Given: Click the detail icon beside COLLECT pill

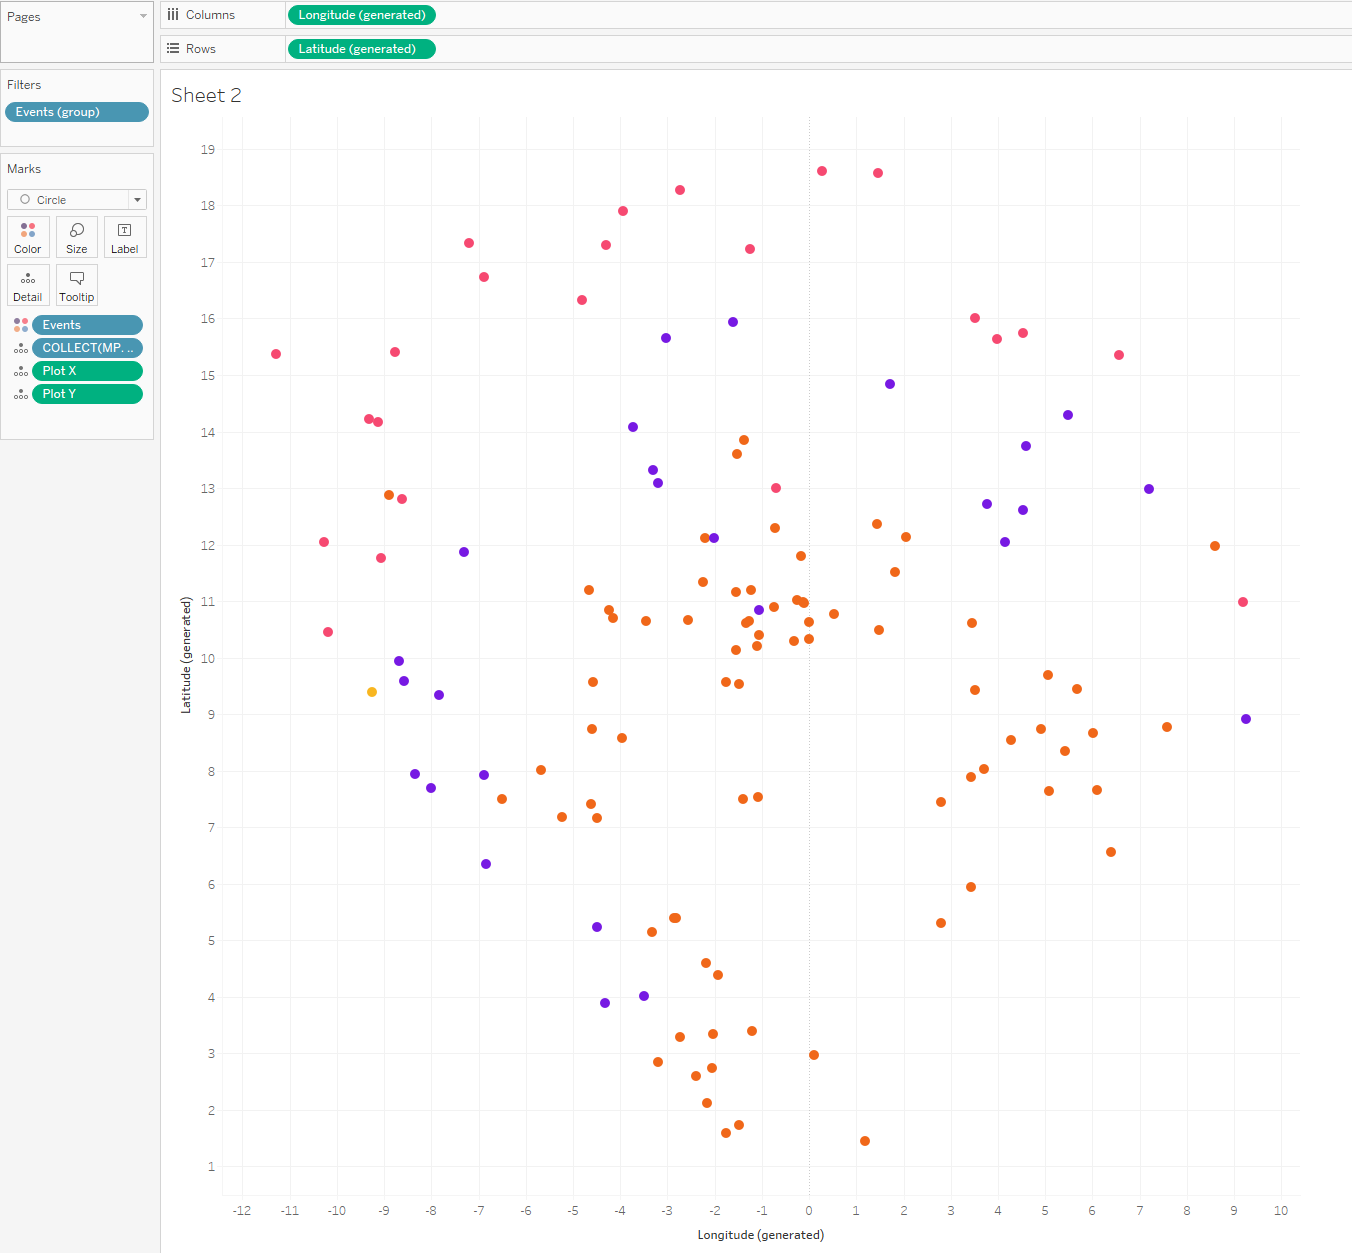Looking at the screenshot, I should tap(21, 348).
